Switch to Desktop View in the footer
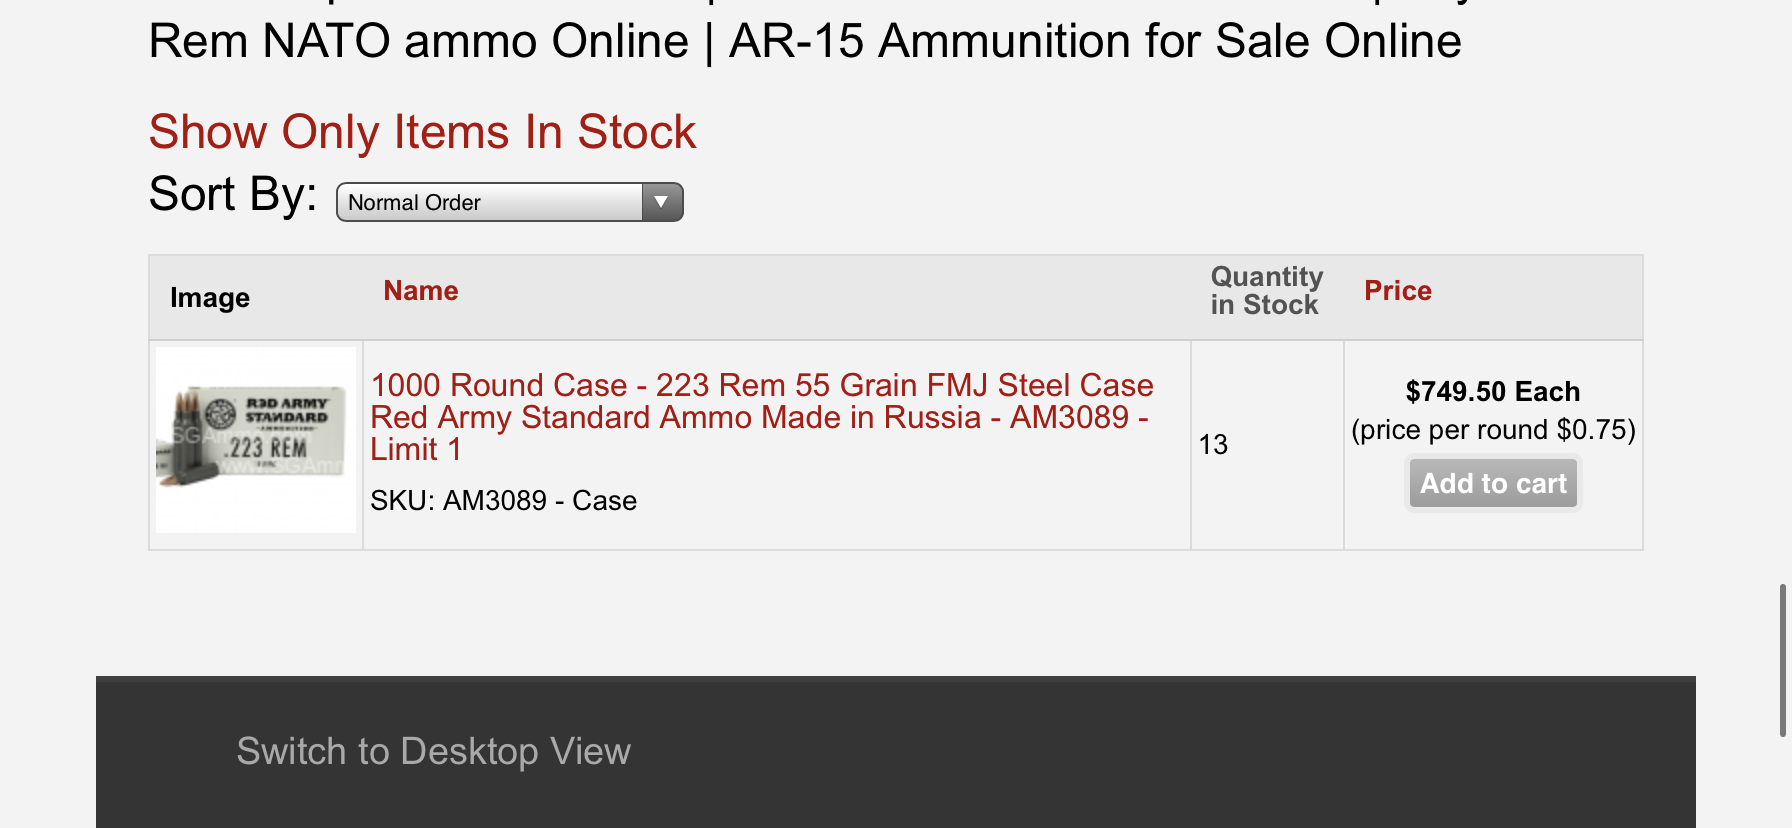 tap(433, 752)
